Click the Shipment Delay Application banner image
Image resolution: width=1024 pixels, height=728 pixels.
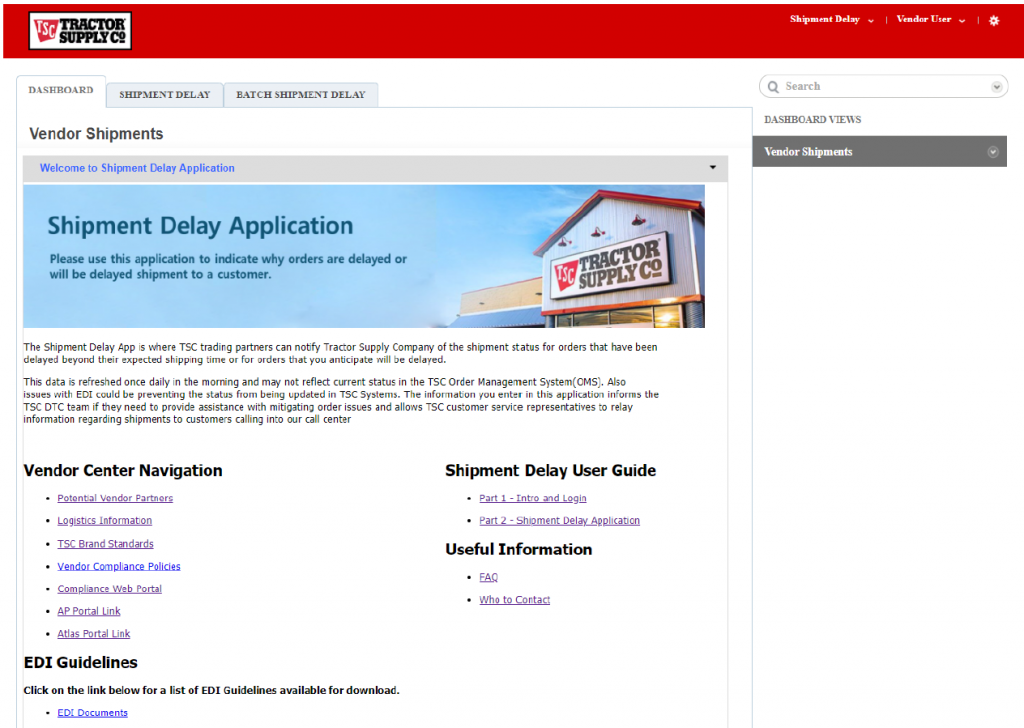(364, 256)
